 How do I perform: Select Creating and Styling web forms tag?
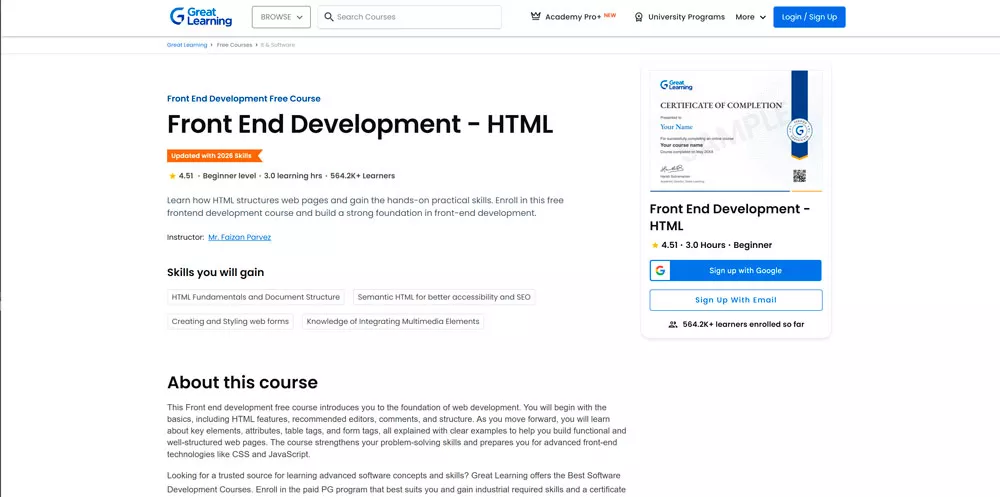tap(230, 322)
